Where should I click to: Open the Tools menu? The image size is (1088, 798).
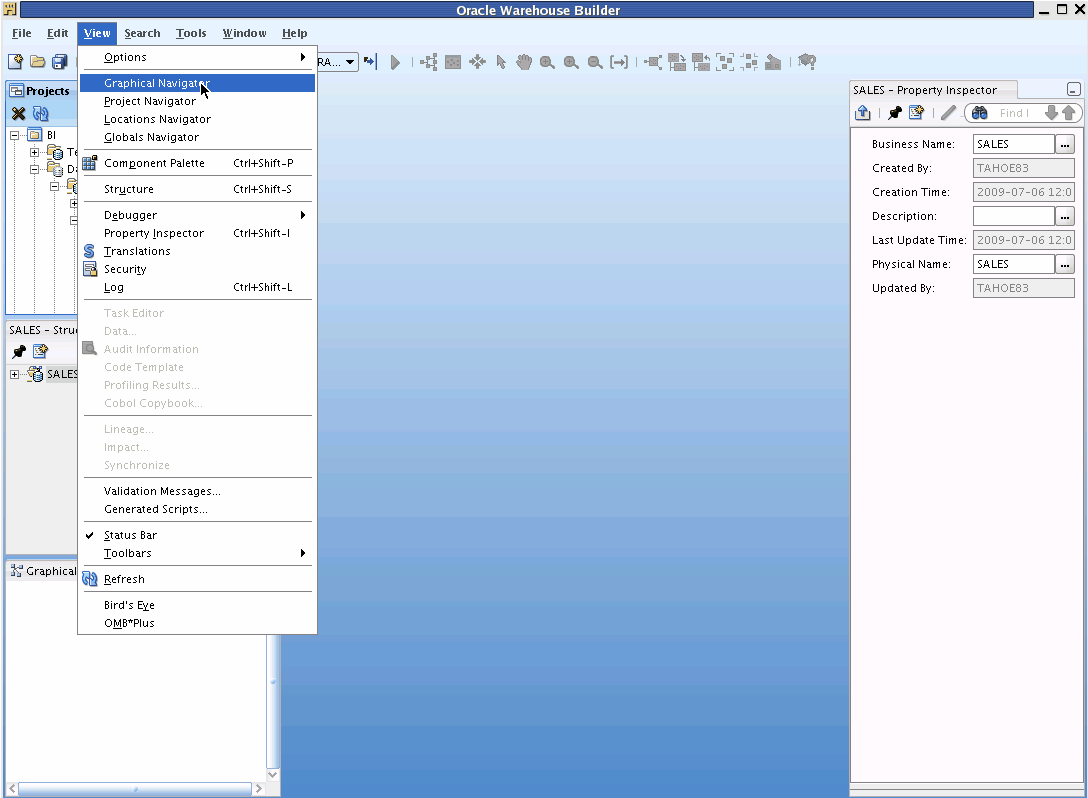click(x=191, y=33)
